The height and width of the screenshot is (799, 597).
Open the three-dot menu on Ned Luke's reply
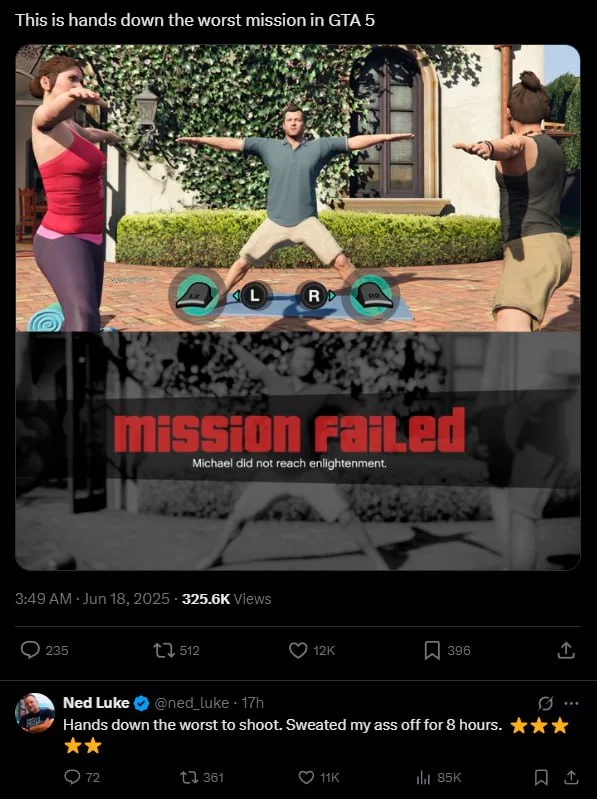pyautogui.click(x=572, y=703)
